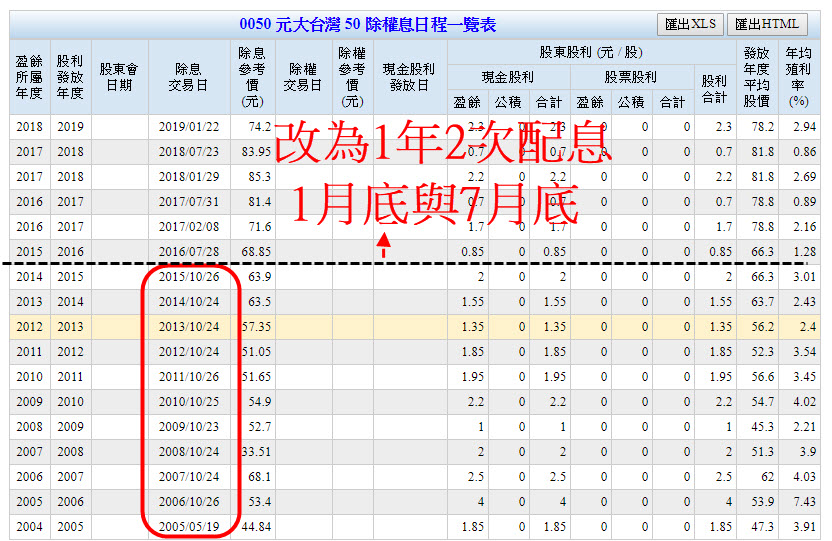The width and height of the screenshot is (832, 541).
Task: Click reference price 33.51 in 2008 row
Action: [x=257, y=451]
